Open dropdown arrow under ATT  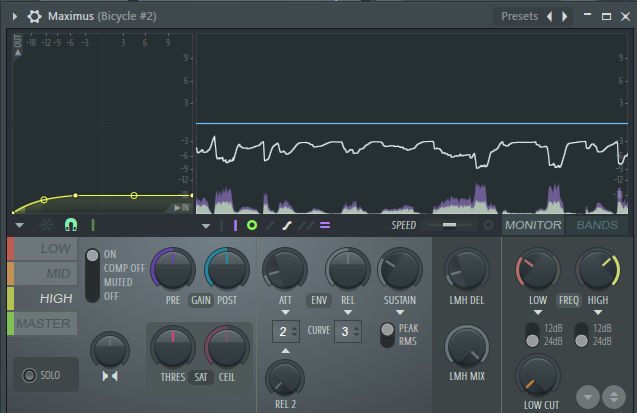pyautogui.click(x=285, y=313)
